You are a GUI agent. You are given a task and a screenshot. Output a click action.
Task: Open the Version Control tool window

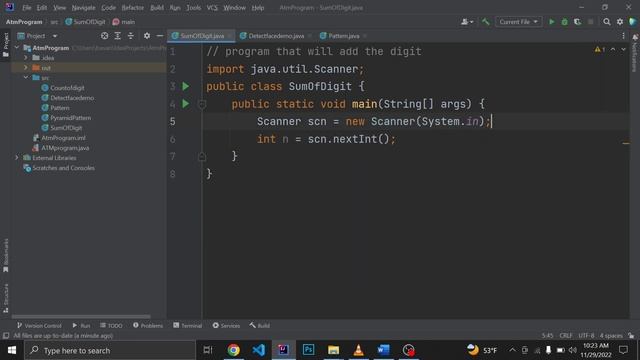(x=39, y=325)
